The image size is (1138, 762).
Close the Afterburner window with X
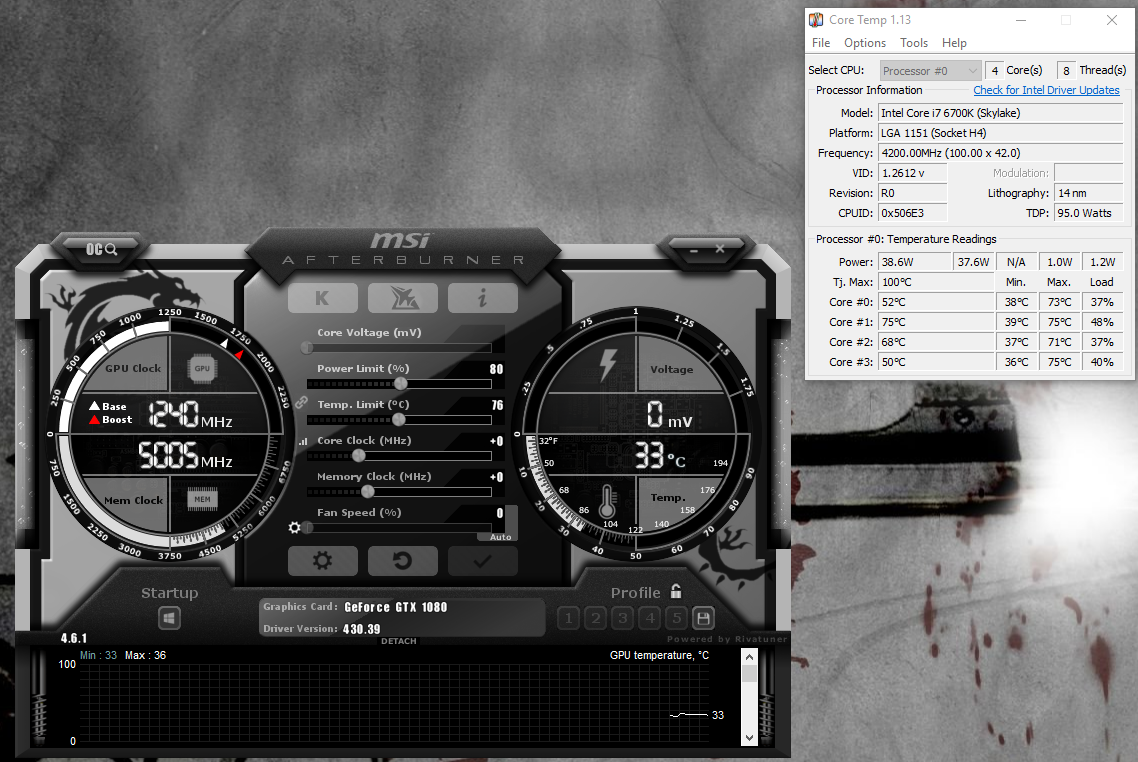click(720, 249)
